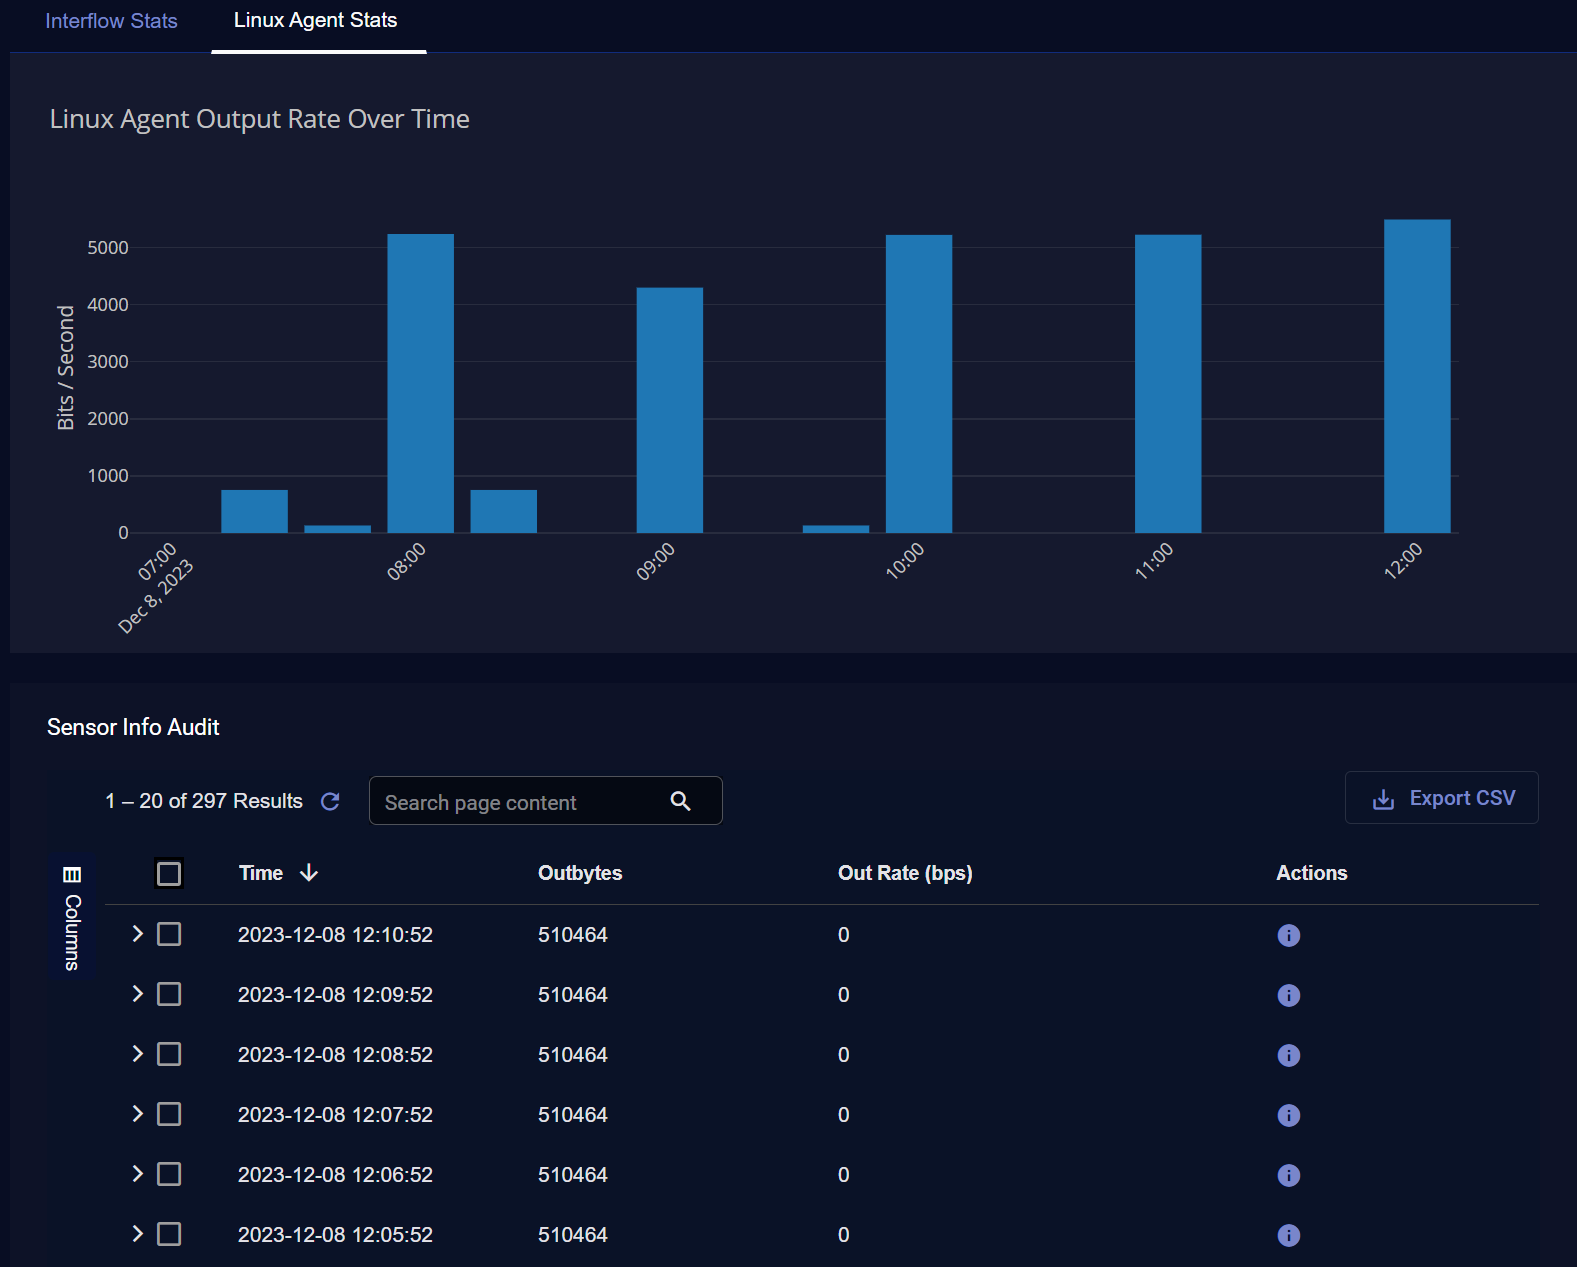Screen dimensions: 1577x1267
Task: Switch to the Interflow Stats tab
Action: pos(111,21)
